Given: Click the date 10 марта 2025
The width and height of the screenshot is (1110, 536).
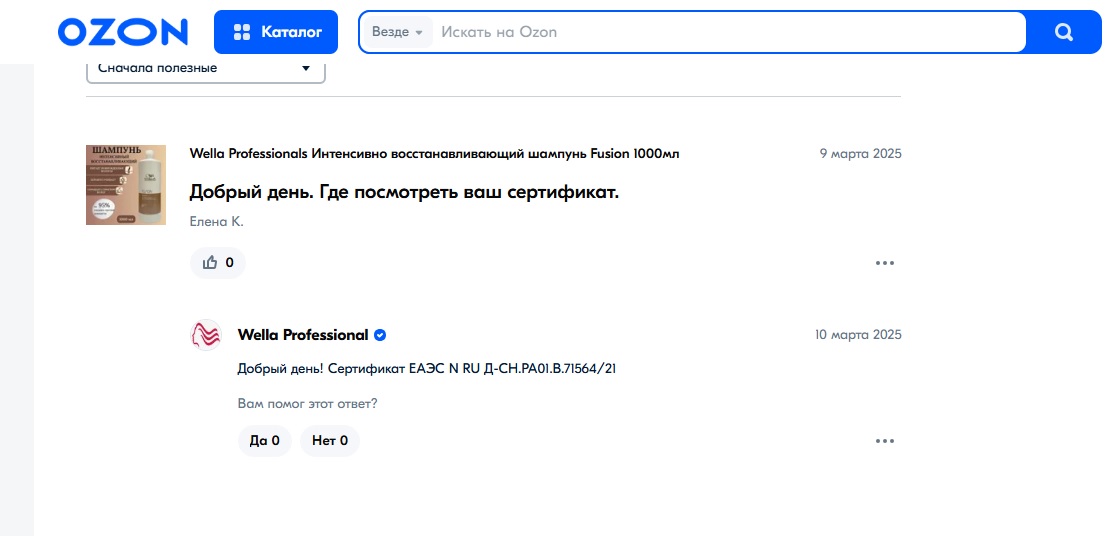Looking at the screenshot, I should coord(858,335).
